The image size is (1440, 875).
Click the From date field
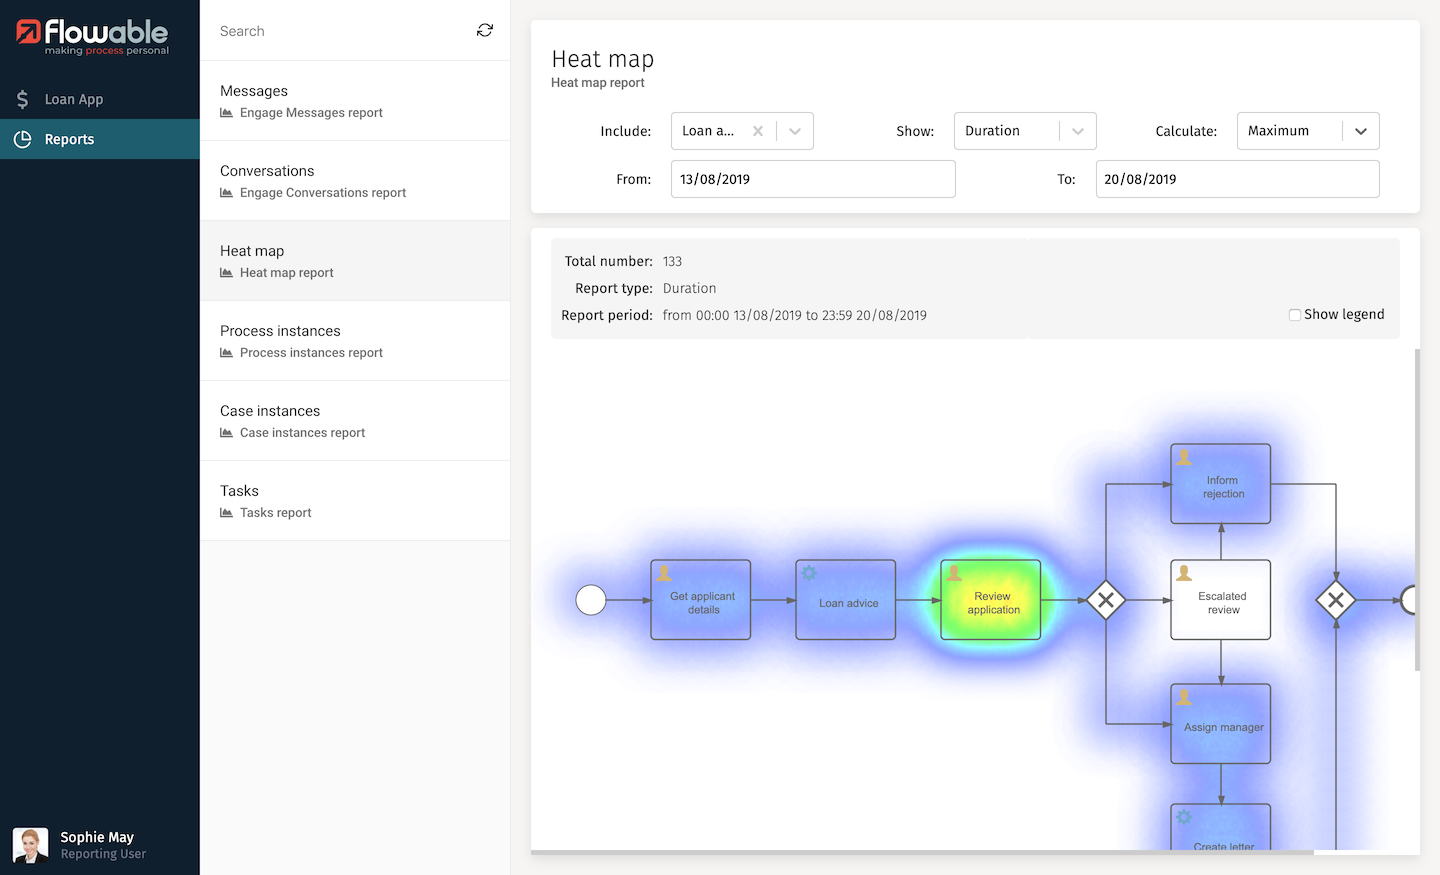pyautogui.click(x=812, y=179)
